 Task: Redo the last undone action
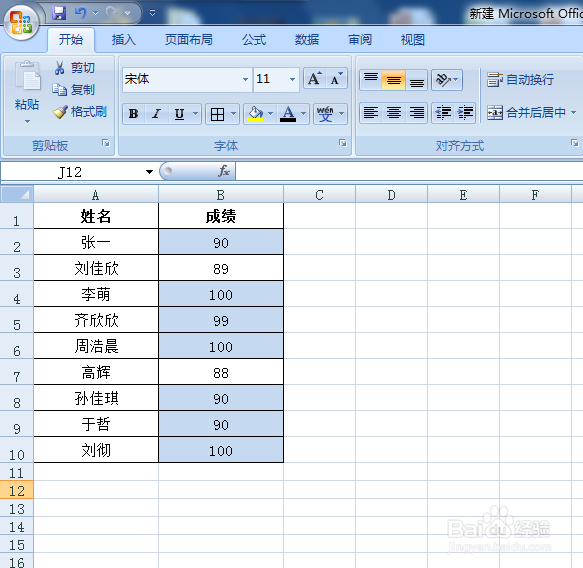(x=112, y=13)
